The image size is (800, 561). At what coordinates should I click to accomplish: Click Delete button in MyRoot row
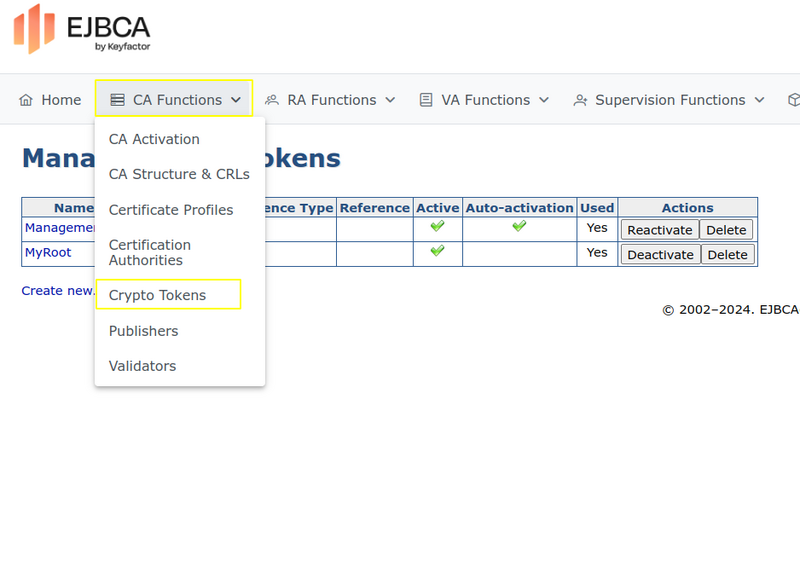click(x=728, y=254)
